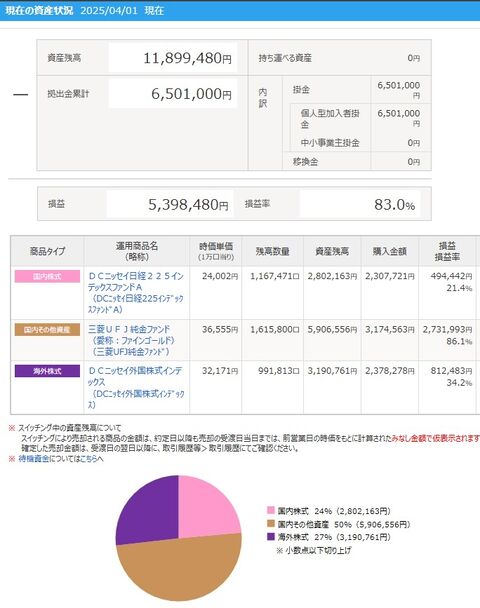The image size is (480, 608).
Task: Open 三菱UFJ純金ファンド fund link
Action: [x=131, y=340]
